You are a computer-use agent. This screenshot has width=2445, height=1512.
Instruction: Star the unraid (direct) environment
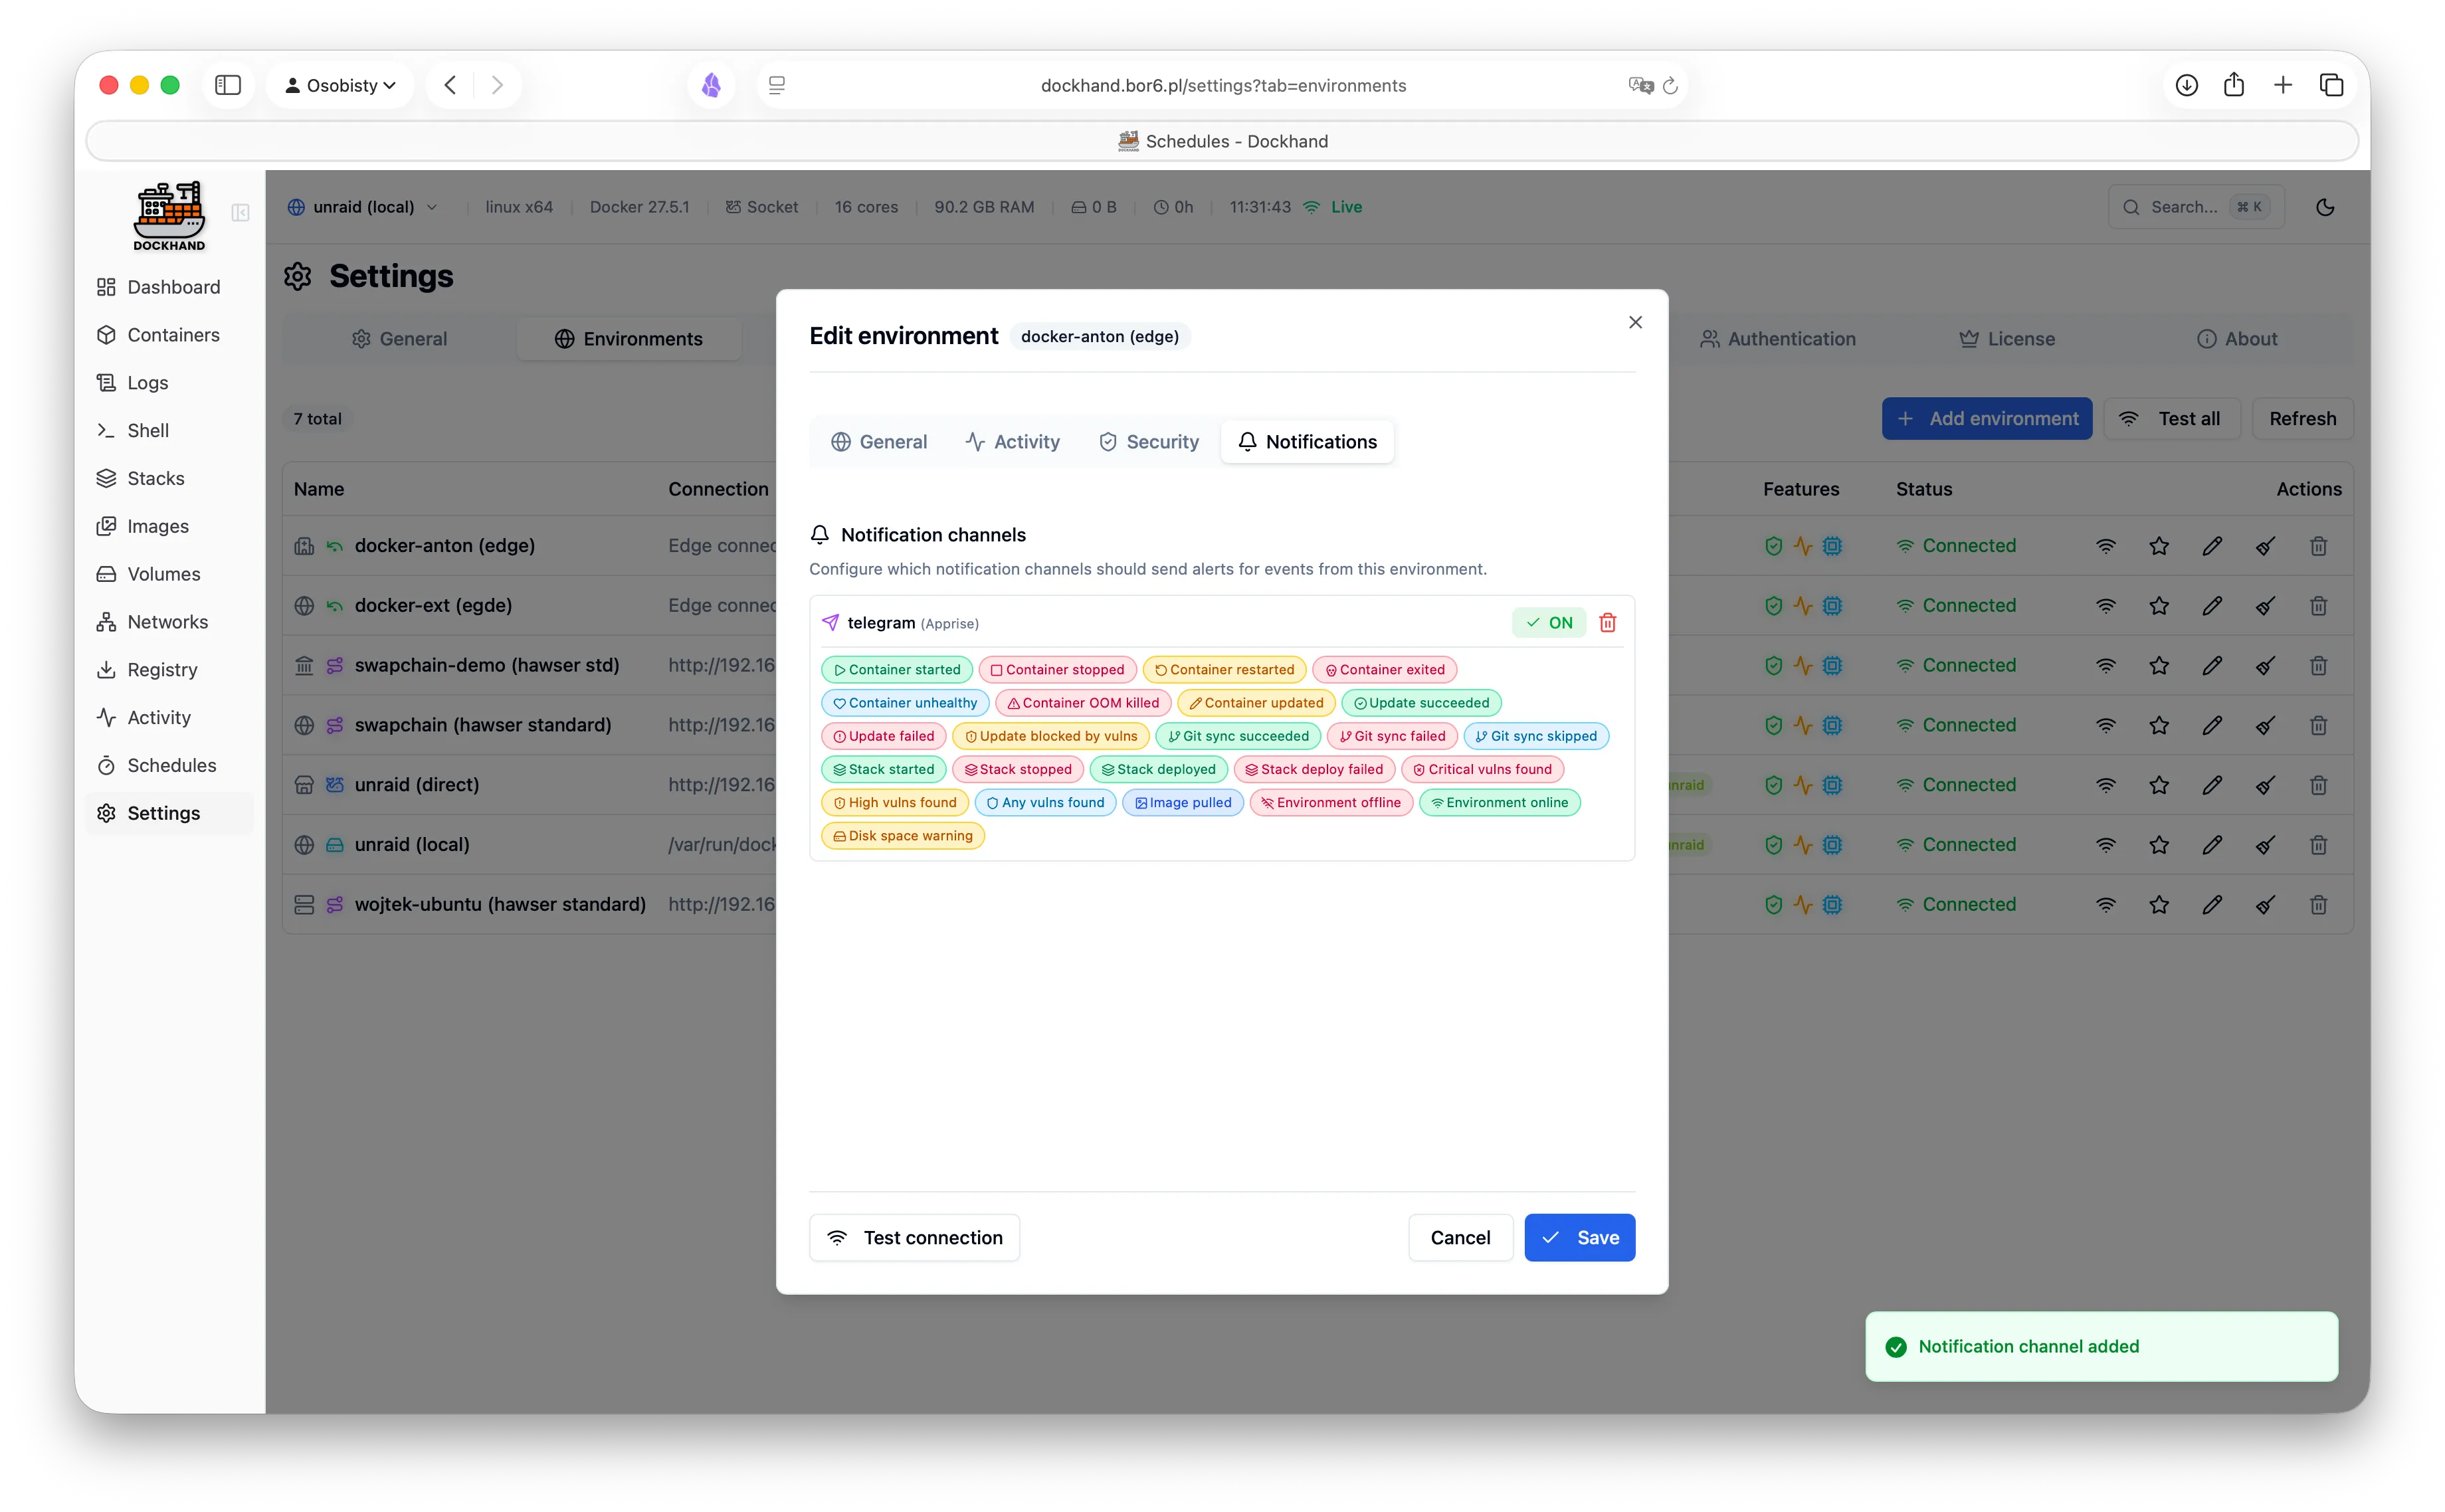[x=2159, y=785]
